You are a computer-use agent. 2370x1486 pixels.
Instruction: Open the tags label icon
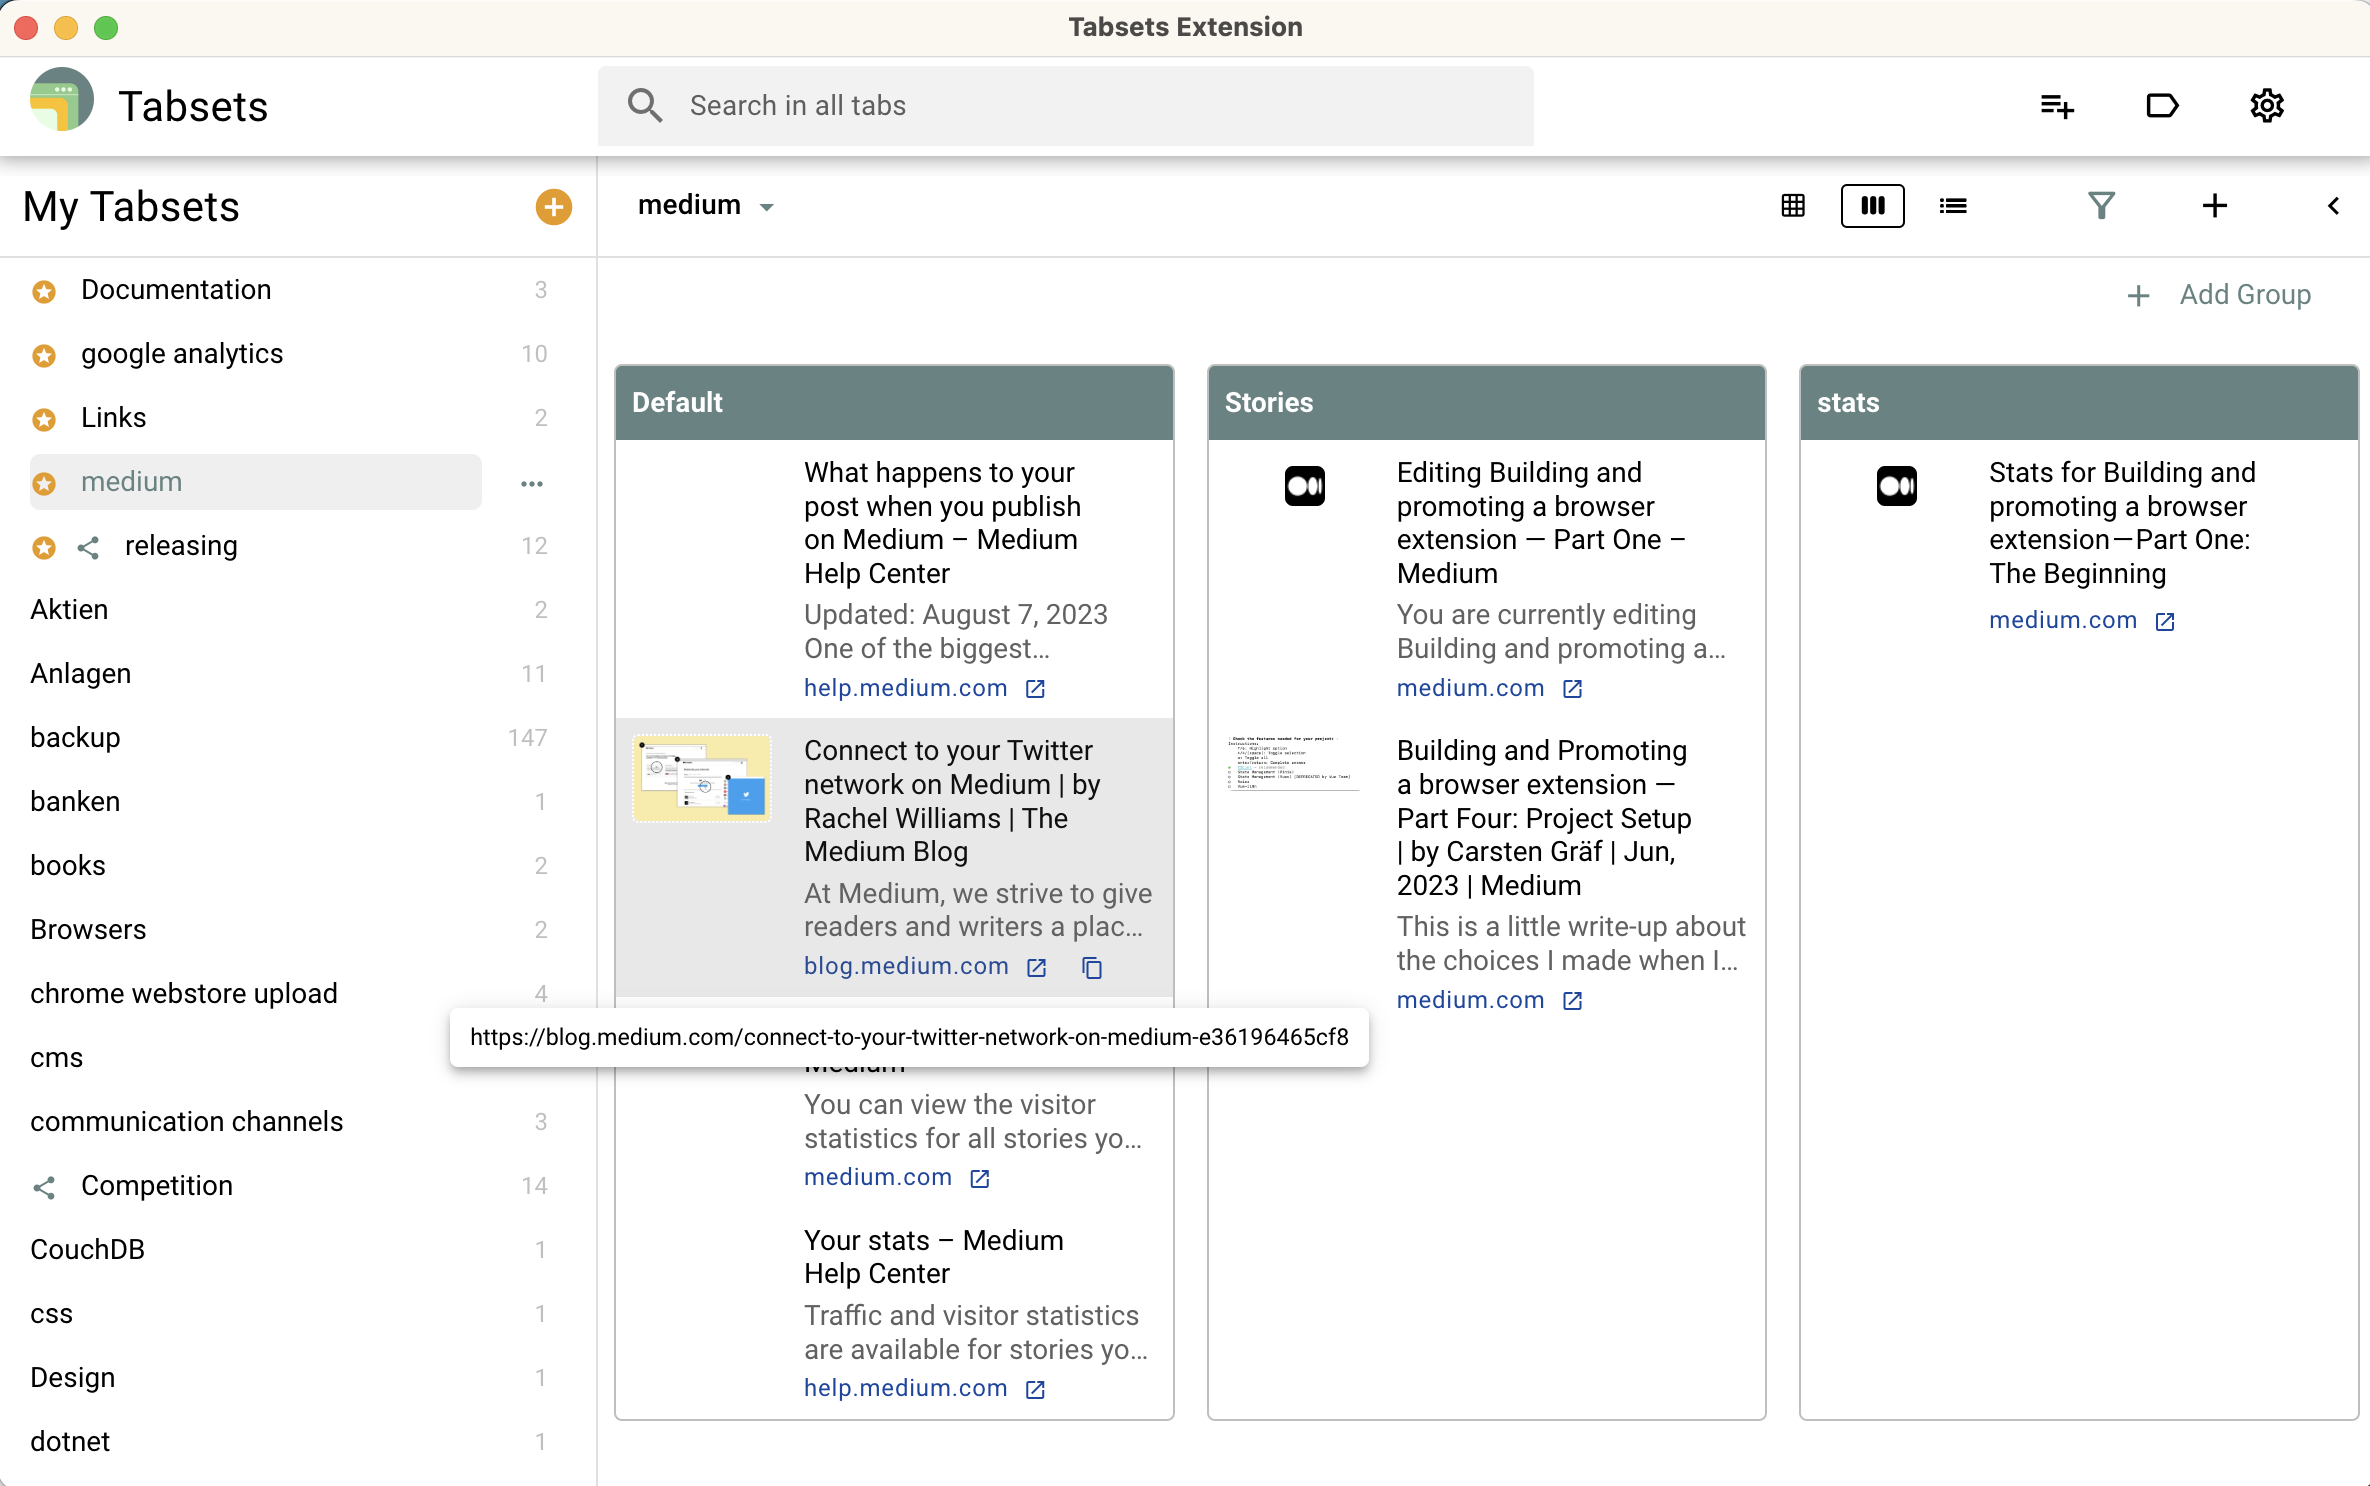click(x=2162, y=105)
